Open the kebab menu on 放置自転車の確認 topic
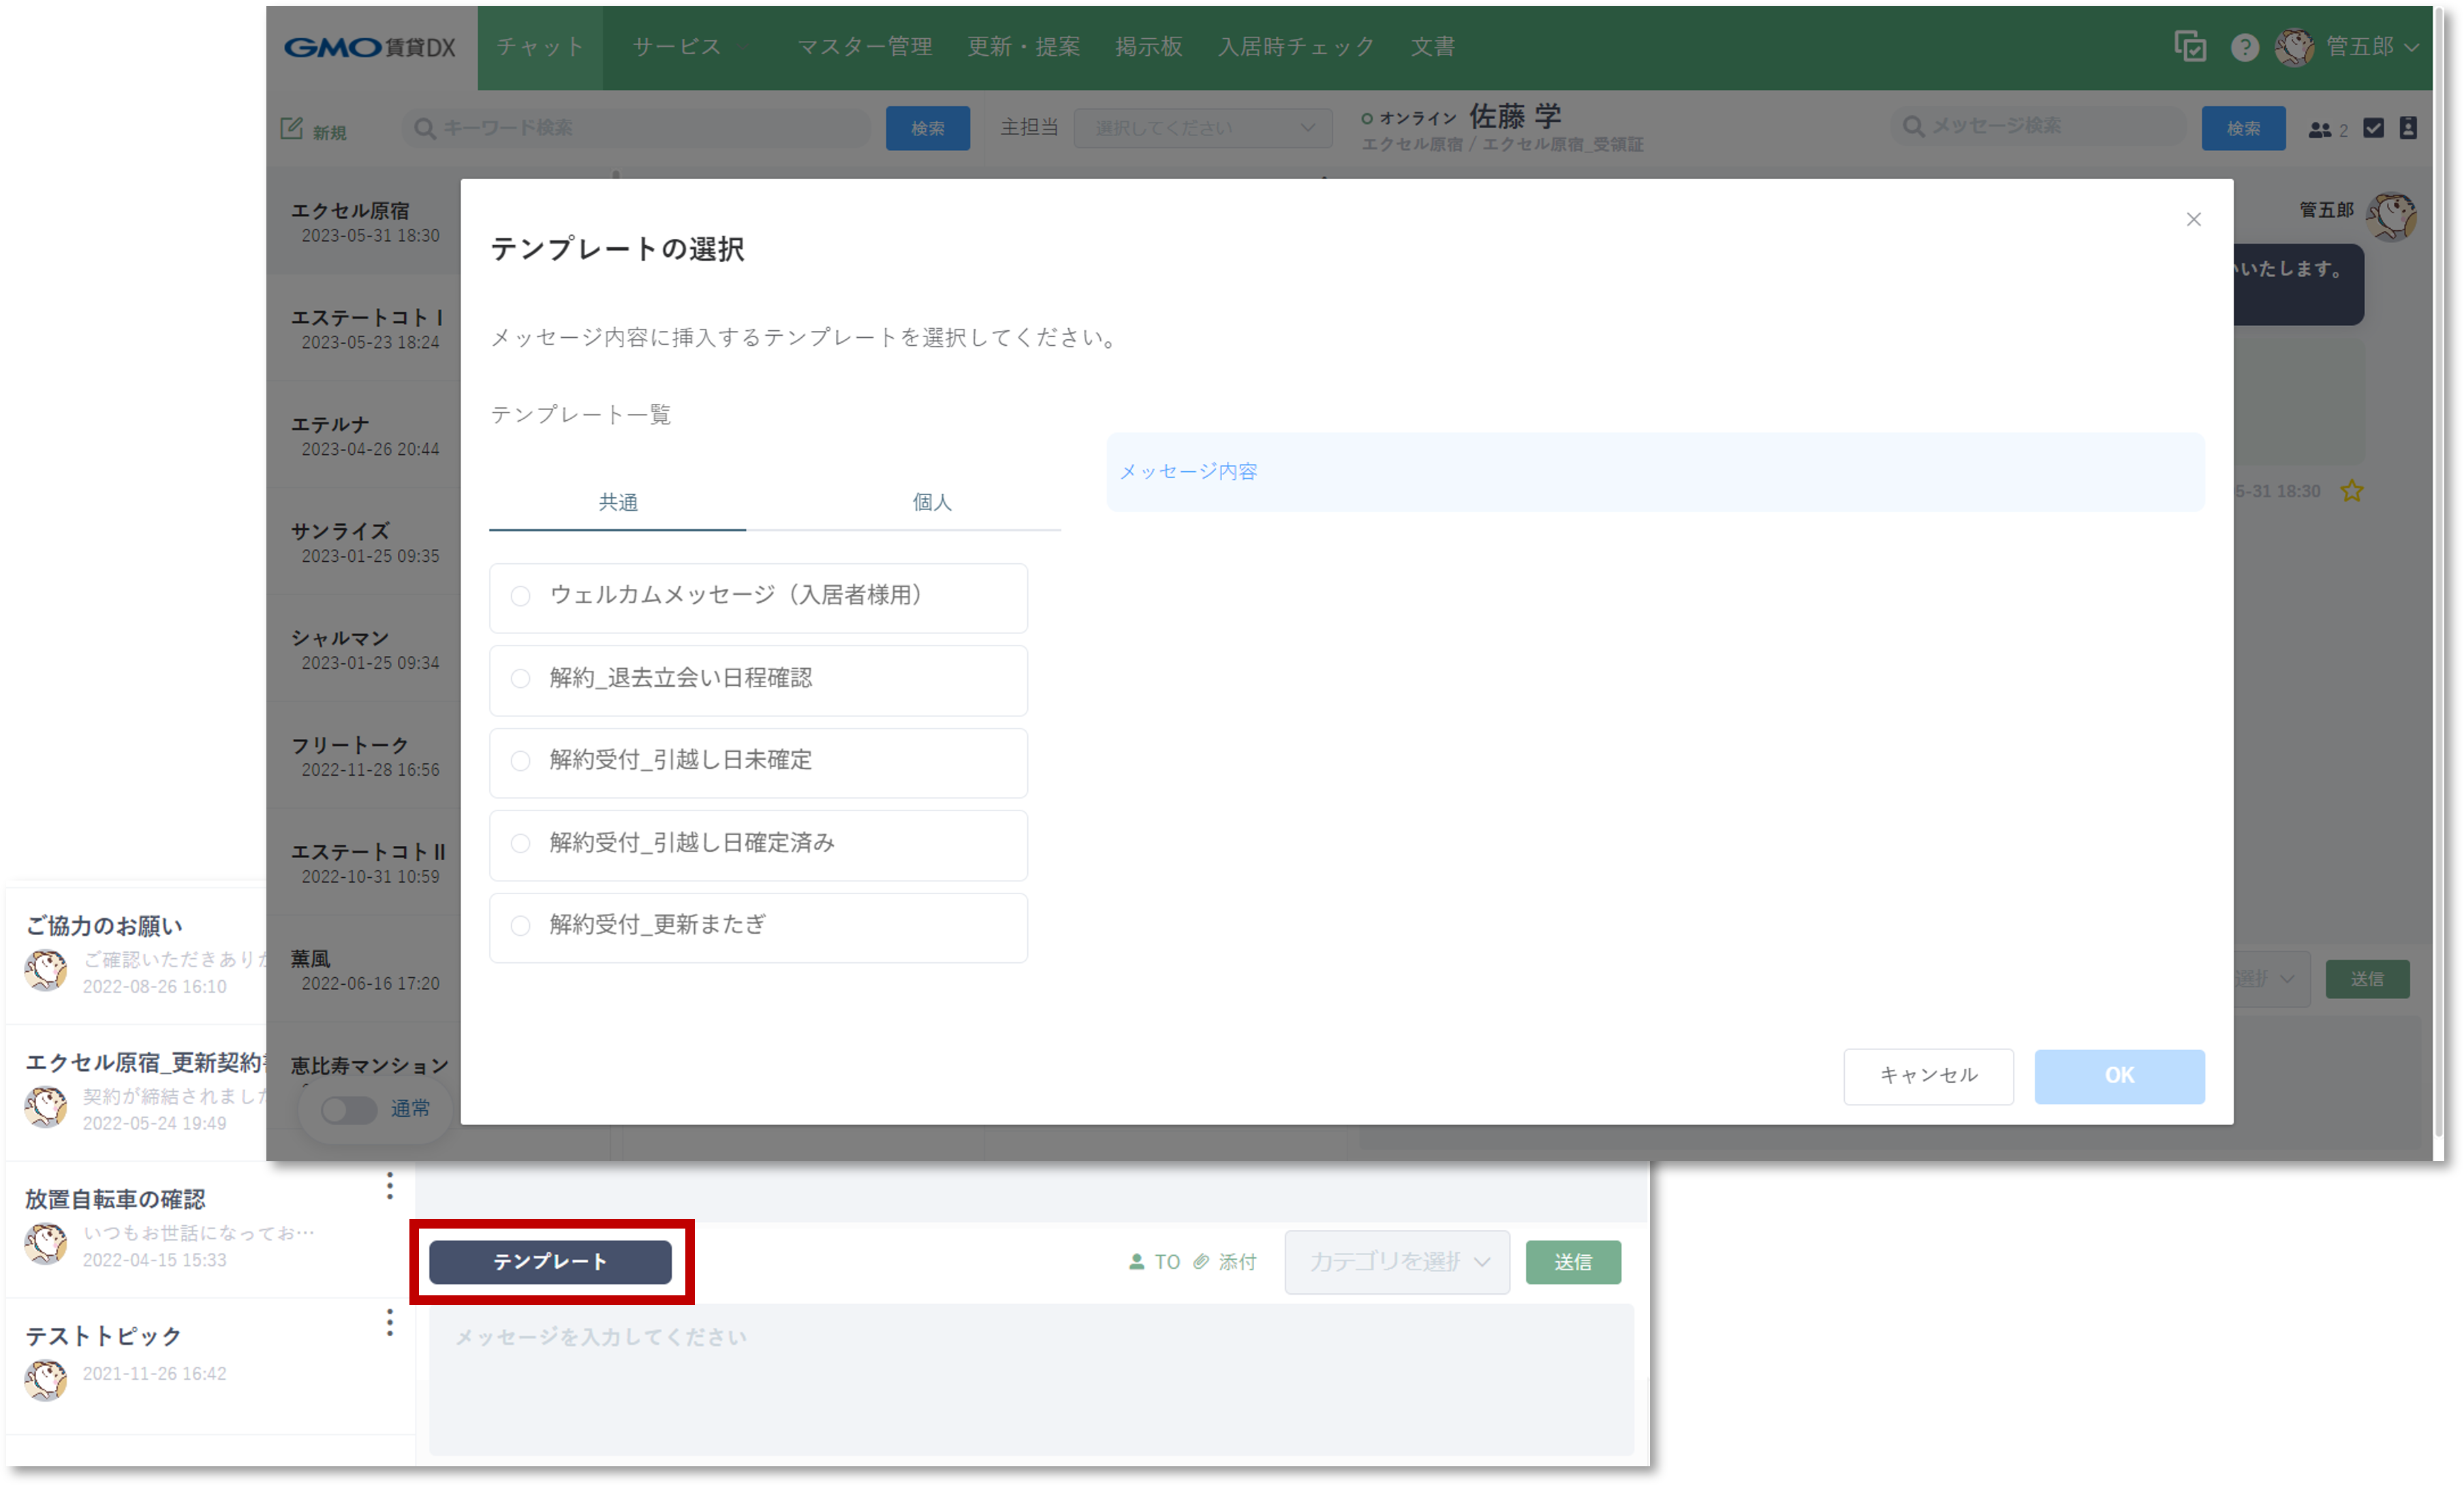The height and width of the screenshot is (1486, 2464). [x=389, y=1187]
